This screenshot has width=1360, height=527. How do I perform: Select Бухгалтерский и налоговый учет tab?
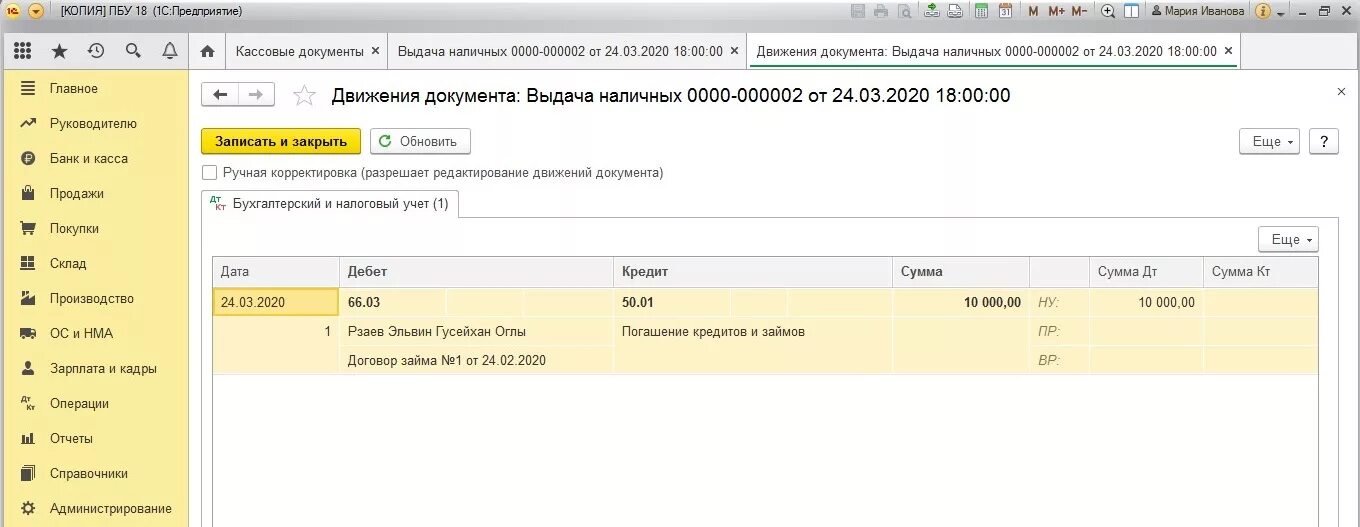pyautogui.click(x=330, y=204)
